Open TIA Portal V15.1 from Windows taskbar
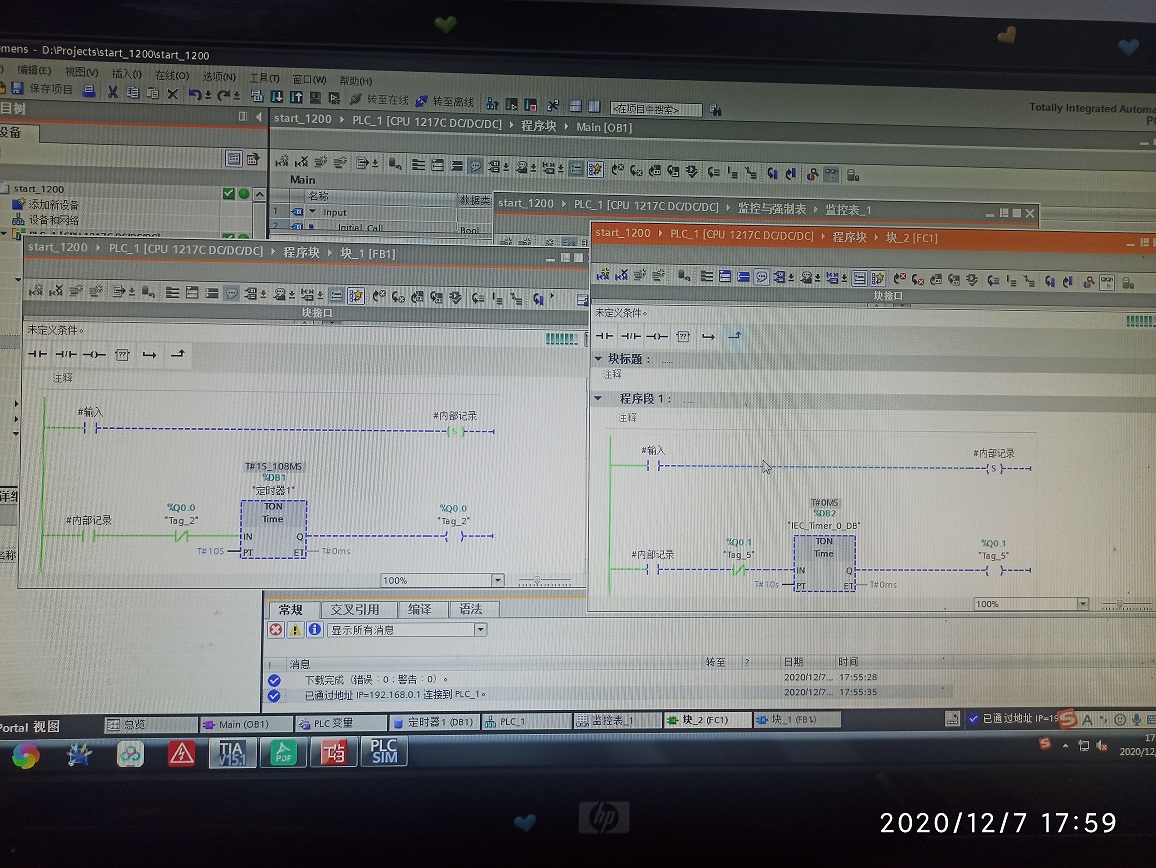1156x868 pixels. [x=232, y=752]
